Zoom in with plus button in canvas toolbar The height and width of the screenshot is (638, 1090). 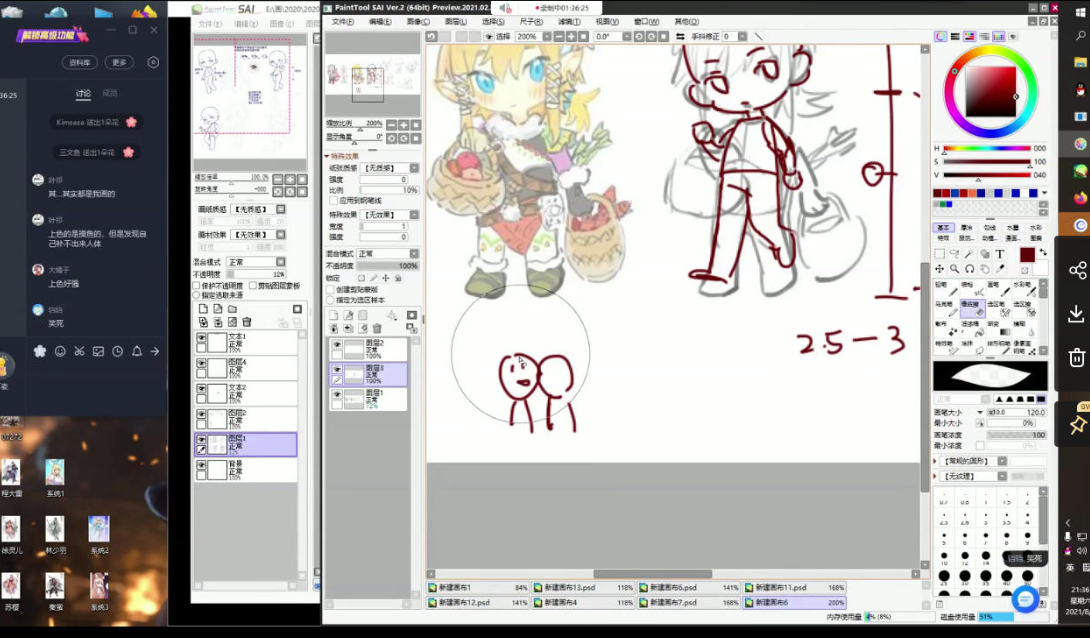point(571,36)
